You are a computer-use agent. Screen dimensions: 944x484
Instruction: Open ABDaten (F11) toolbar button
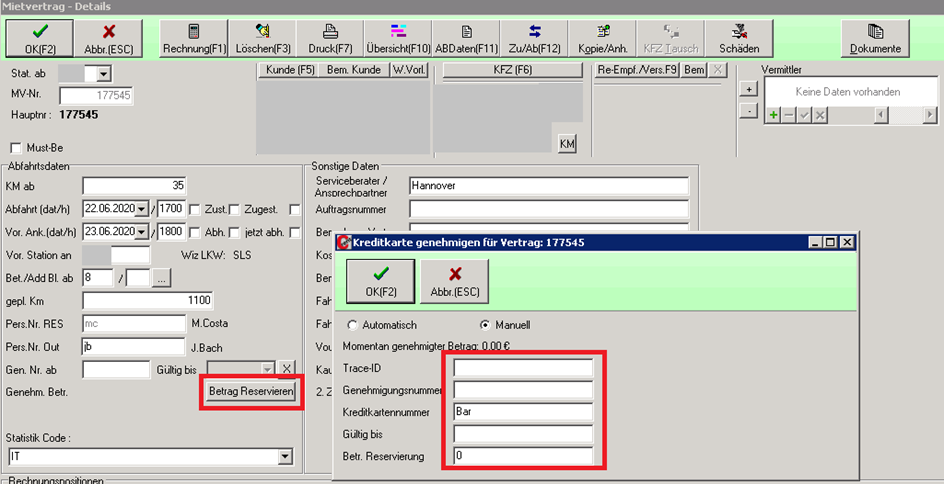point(466,38)
